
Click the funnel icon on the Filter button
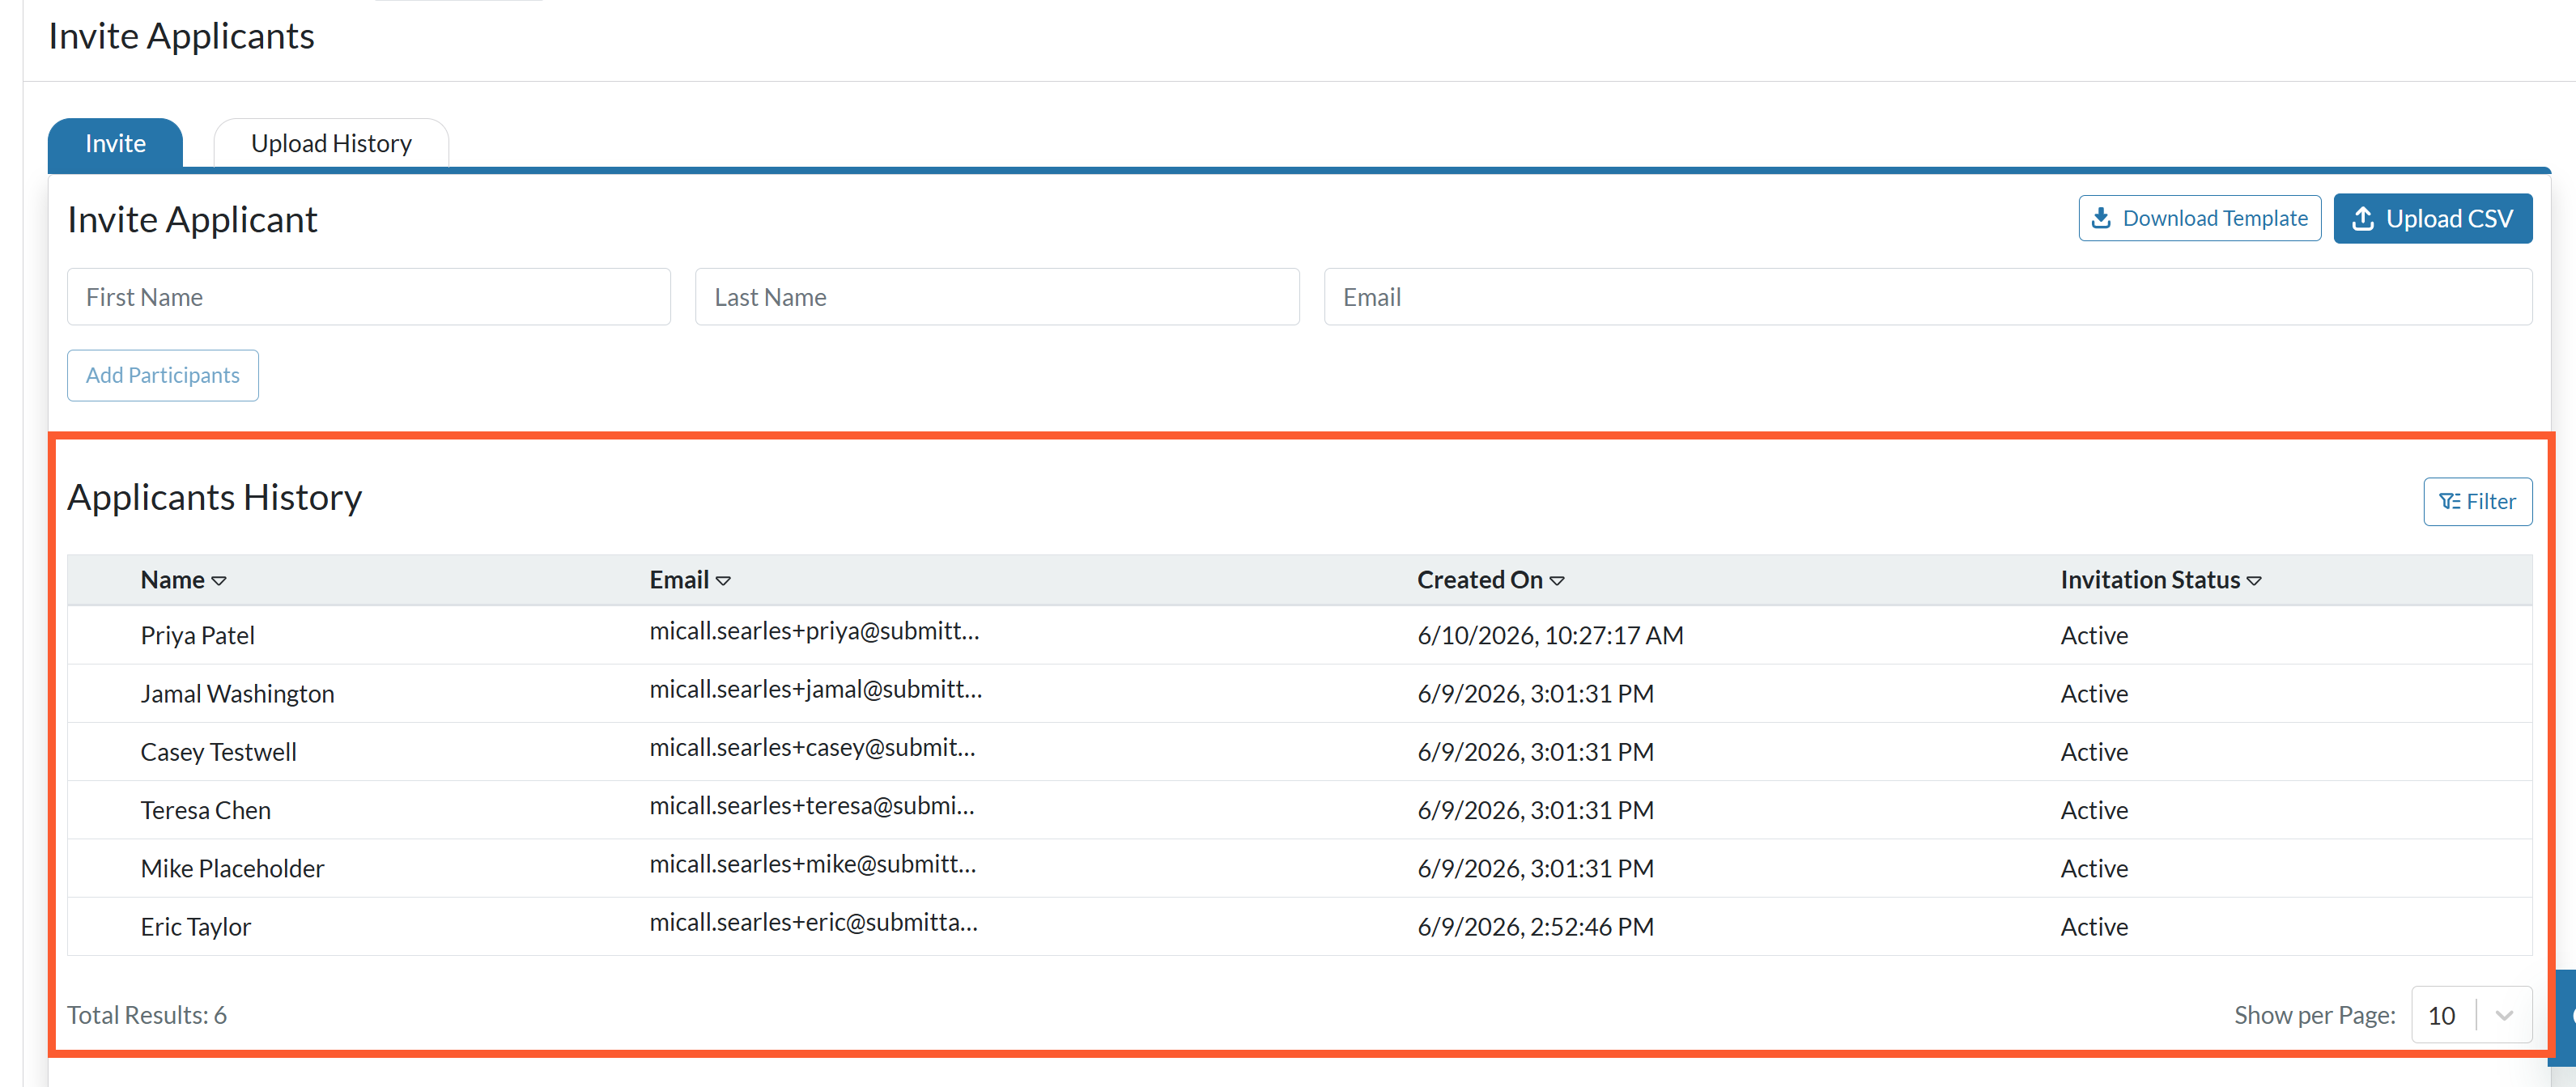click(x=2449, y=501)
